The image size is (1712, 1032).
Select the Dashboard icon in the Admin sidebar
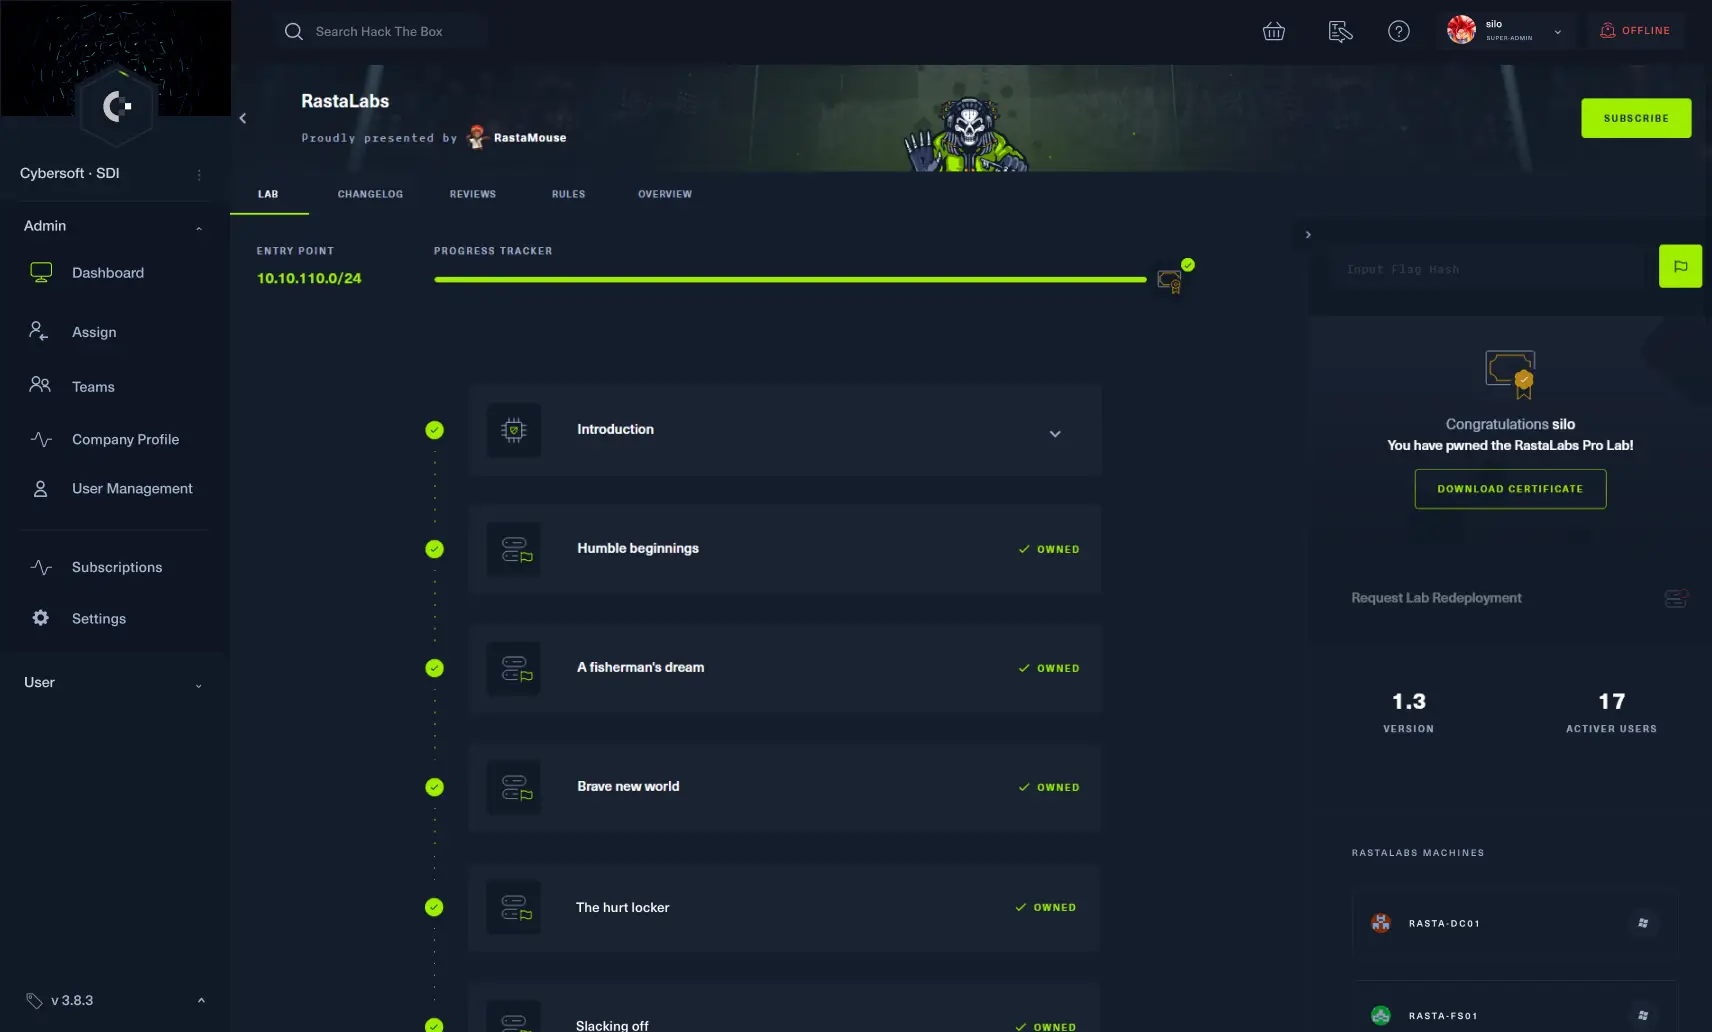pos(40,271)
